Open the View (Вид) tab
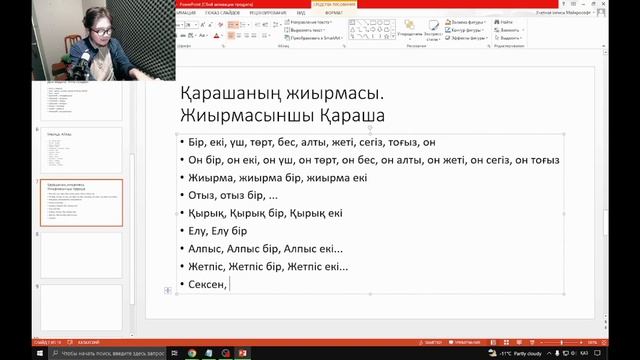Image resolution: width=640 pixels, height=360 pixels. pos(301,13)
